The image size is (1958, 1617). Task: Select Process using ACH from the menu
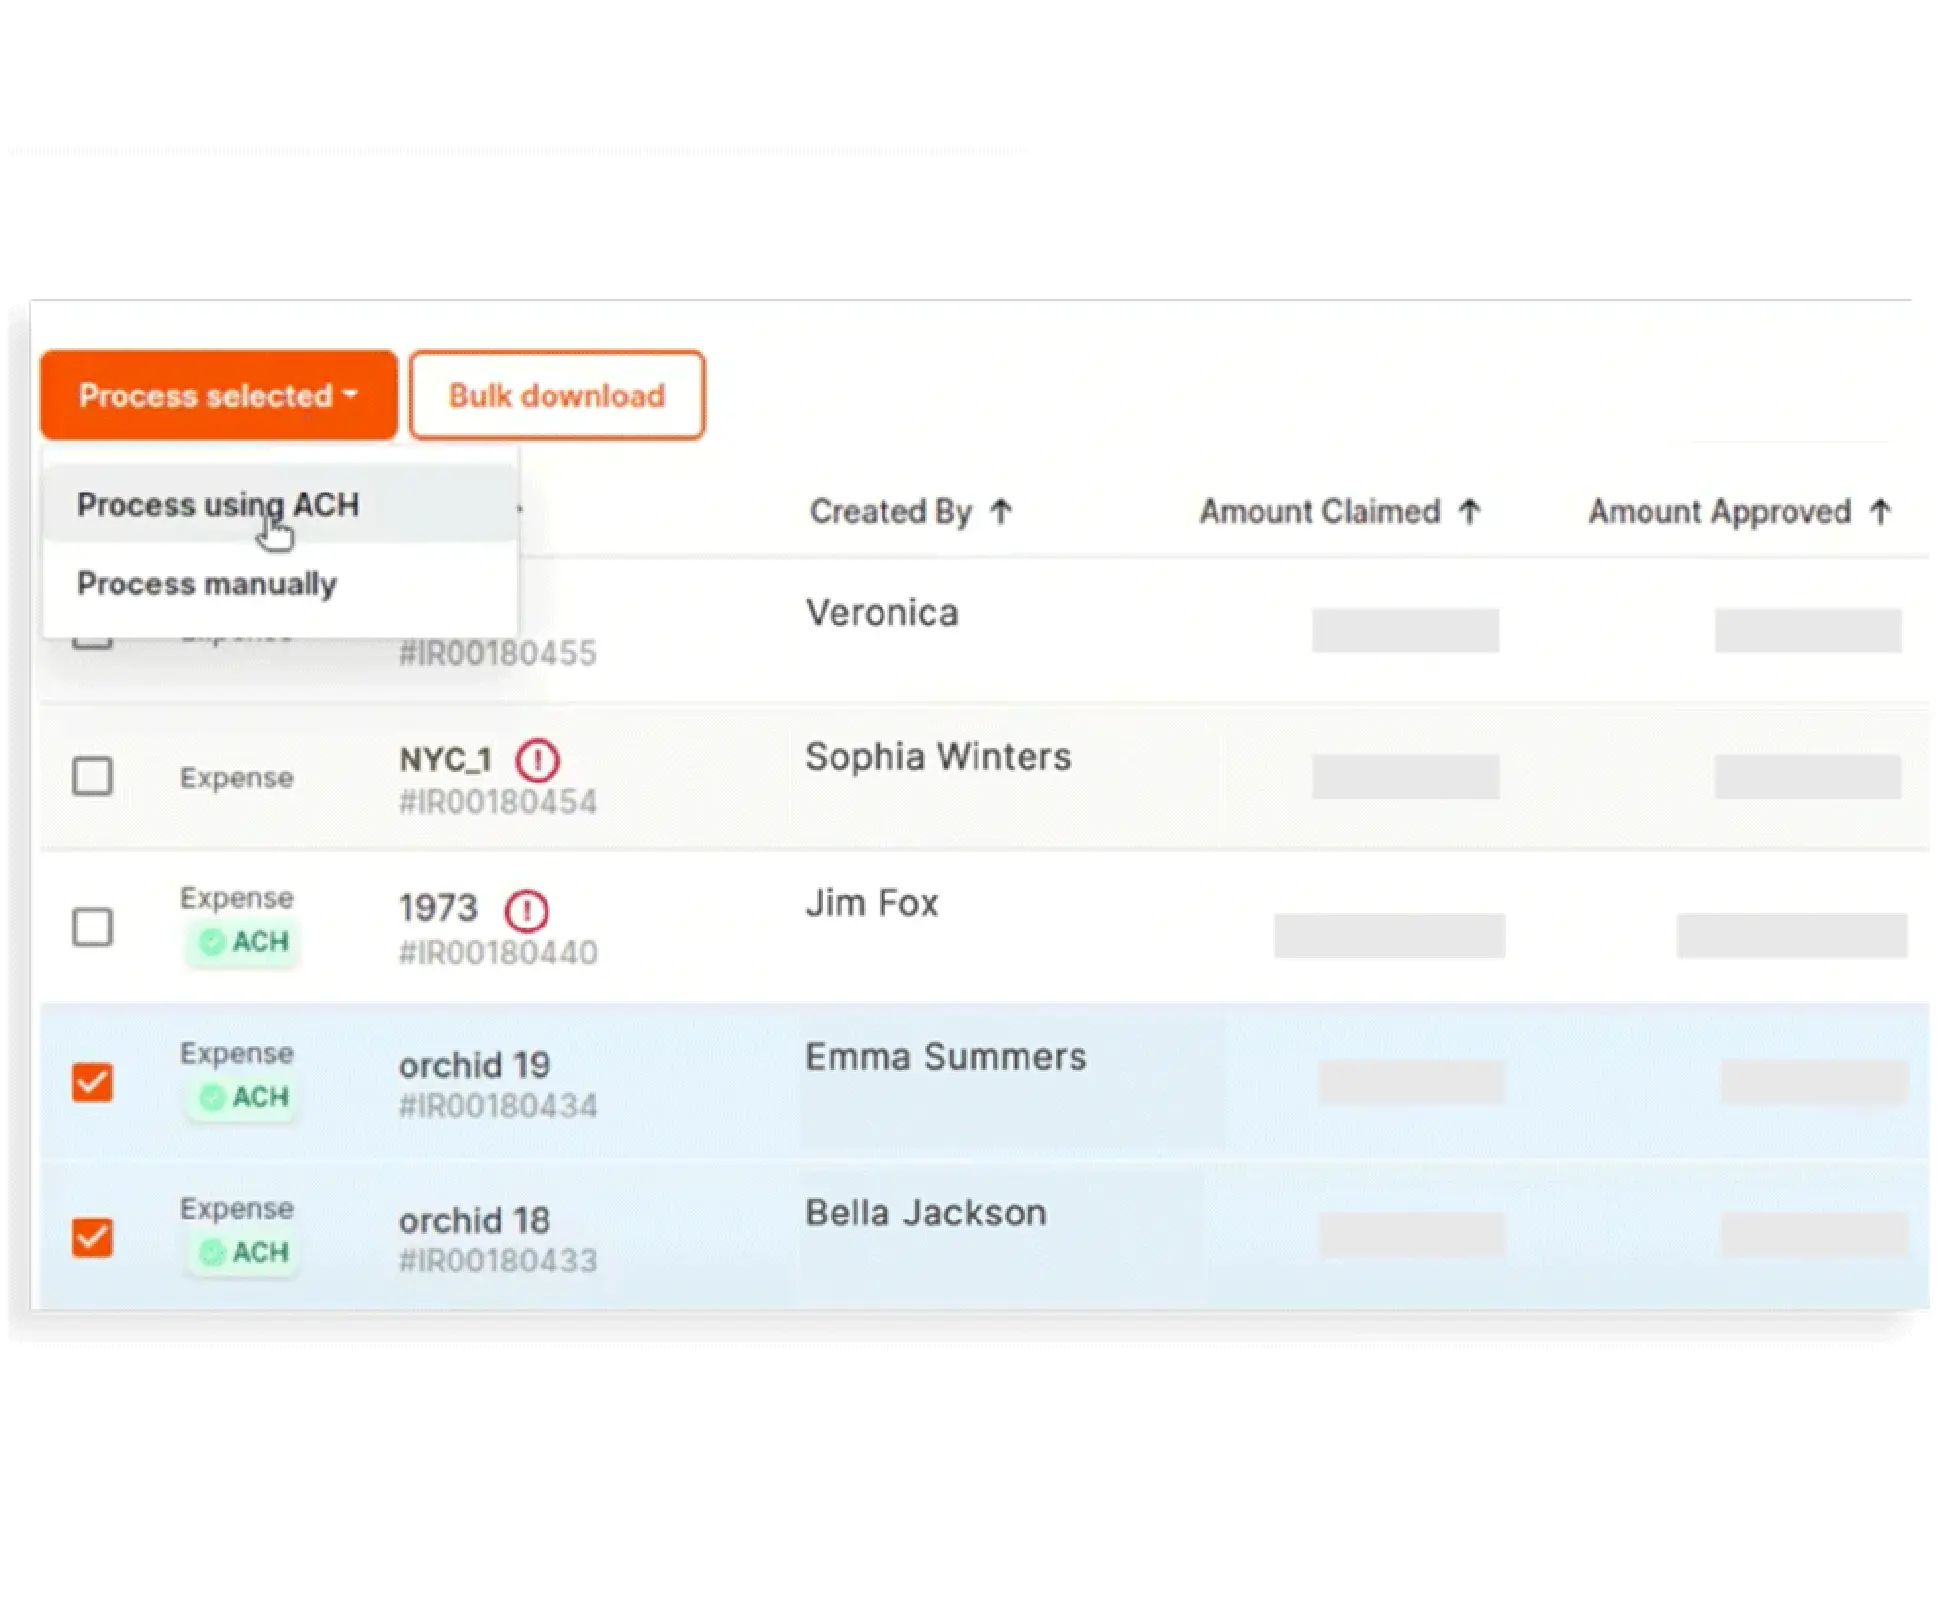(218, 505)
